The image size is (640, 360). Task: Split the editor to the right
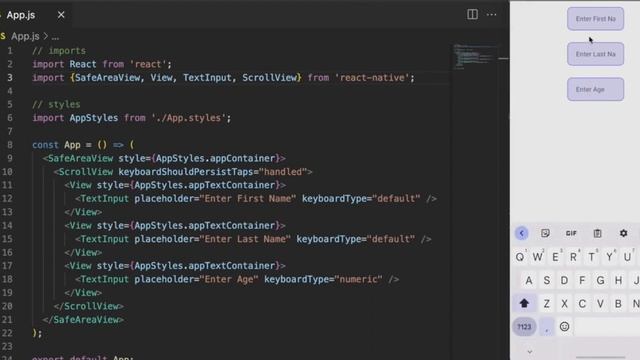(x=472, y=14)
